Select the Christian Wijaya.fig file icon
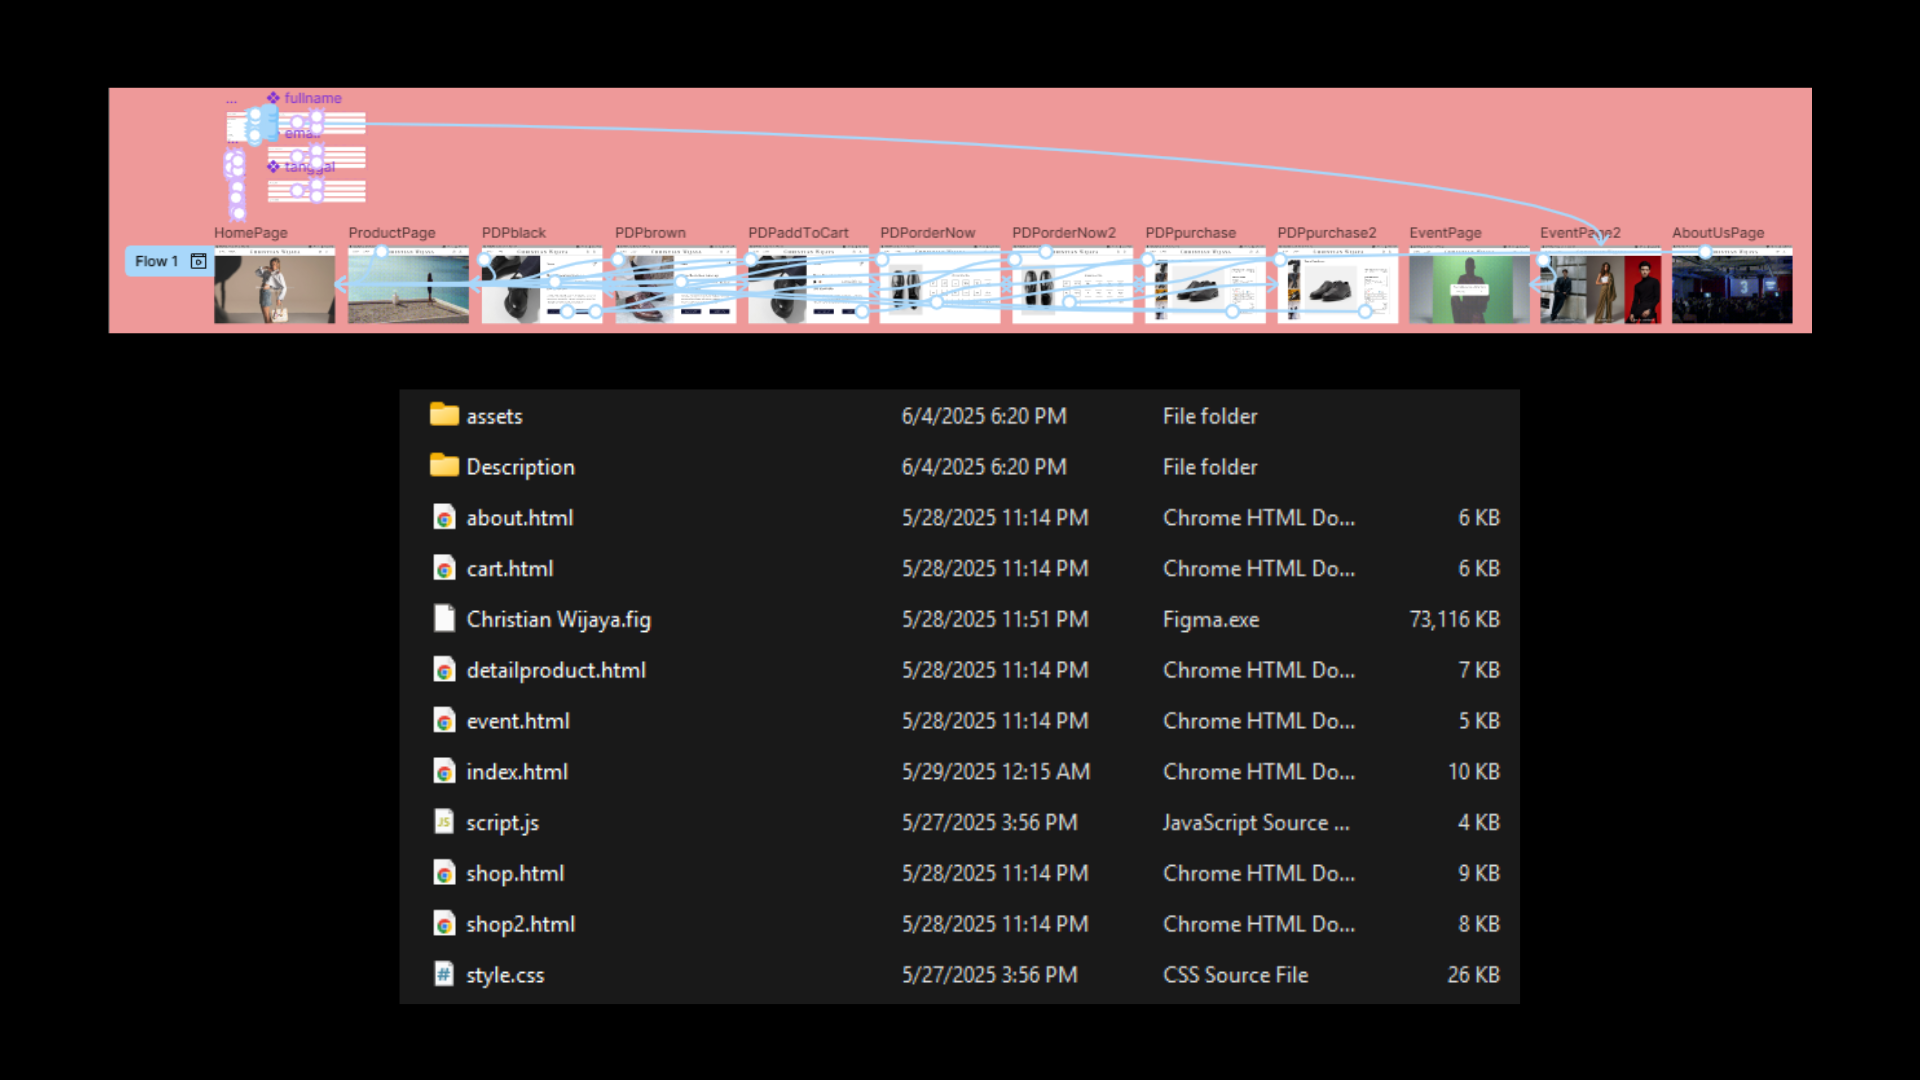This screenshot has width=1920, height=1080. click(x=444, y=619)
